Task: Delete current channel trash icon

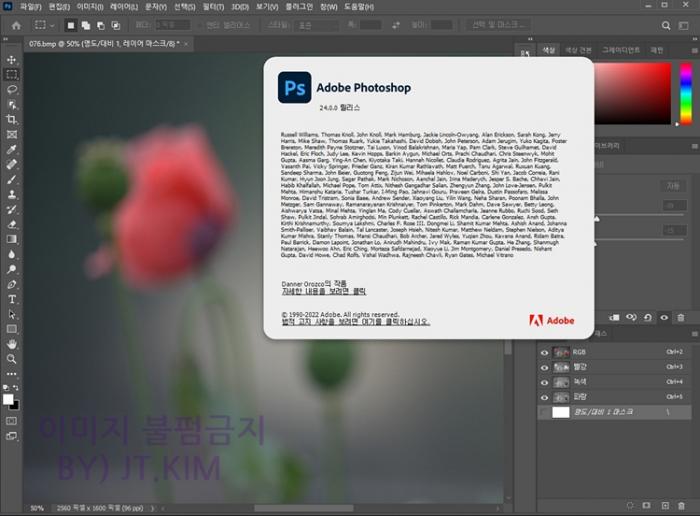Action: (682, 505)
